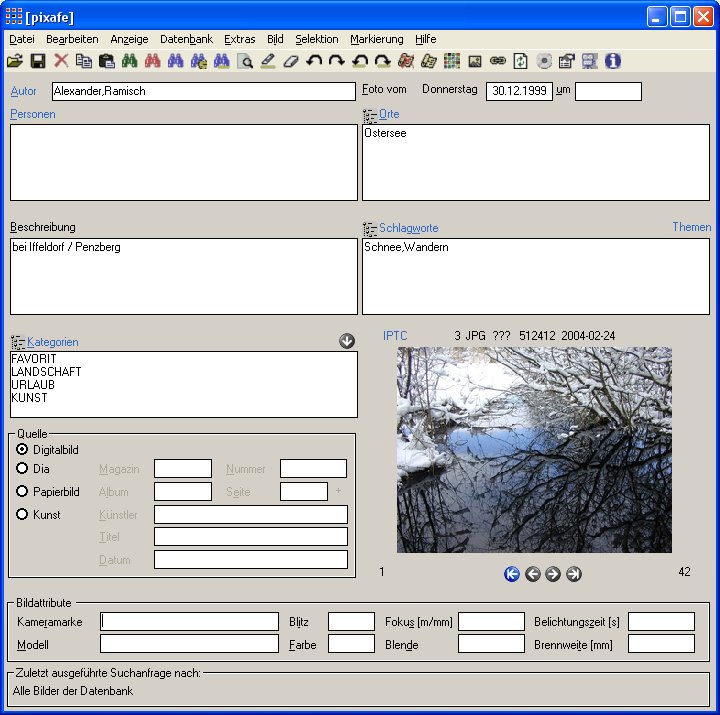The image size is (720, 715).
Task: Open the Extras menu
Action: (240, 39)
